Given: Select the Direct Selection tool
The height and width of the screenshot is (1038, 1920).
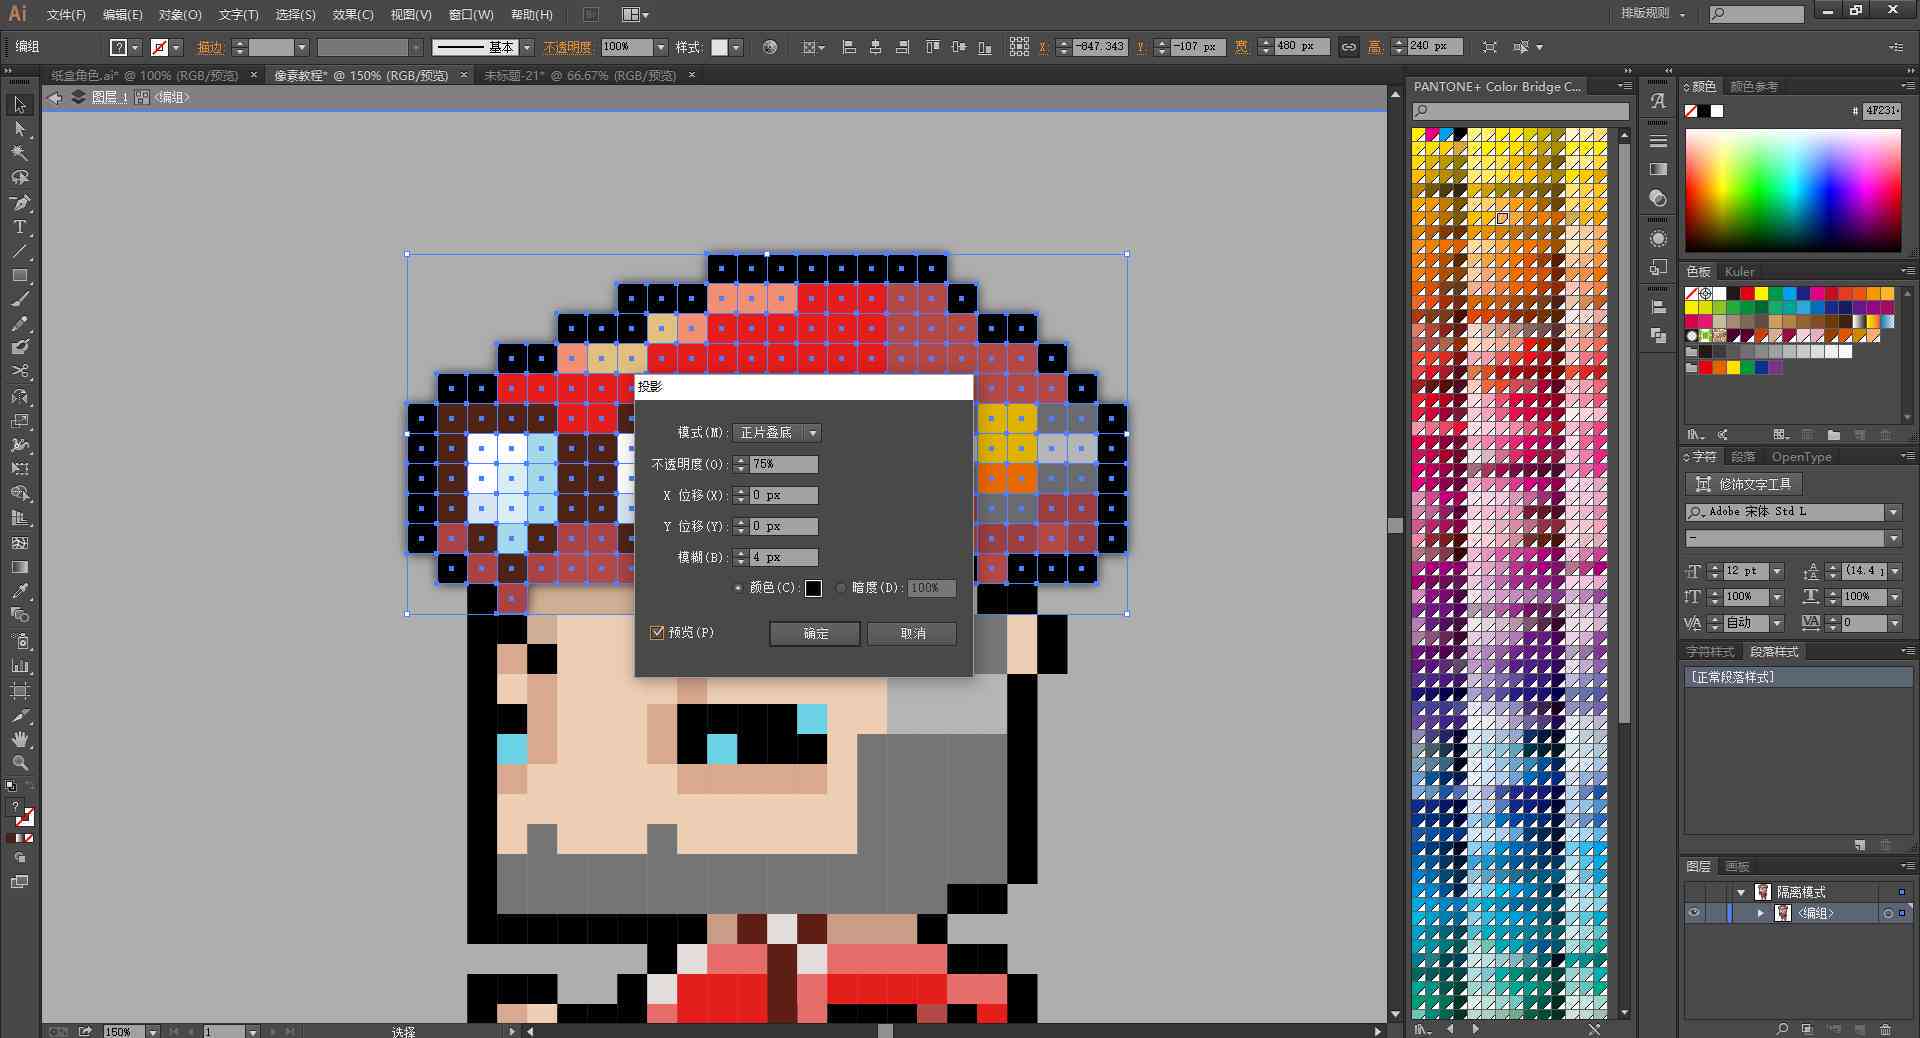Looking at the screenshot, I should click(x=20, y=129).
